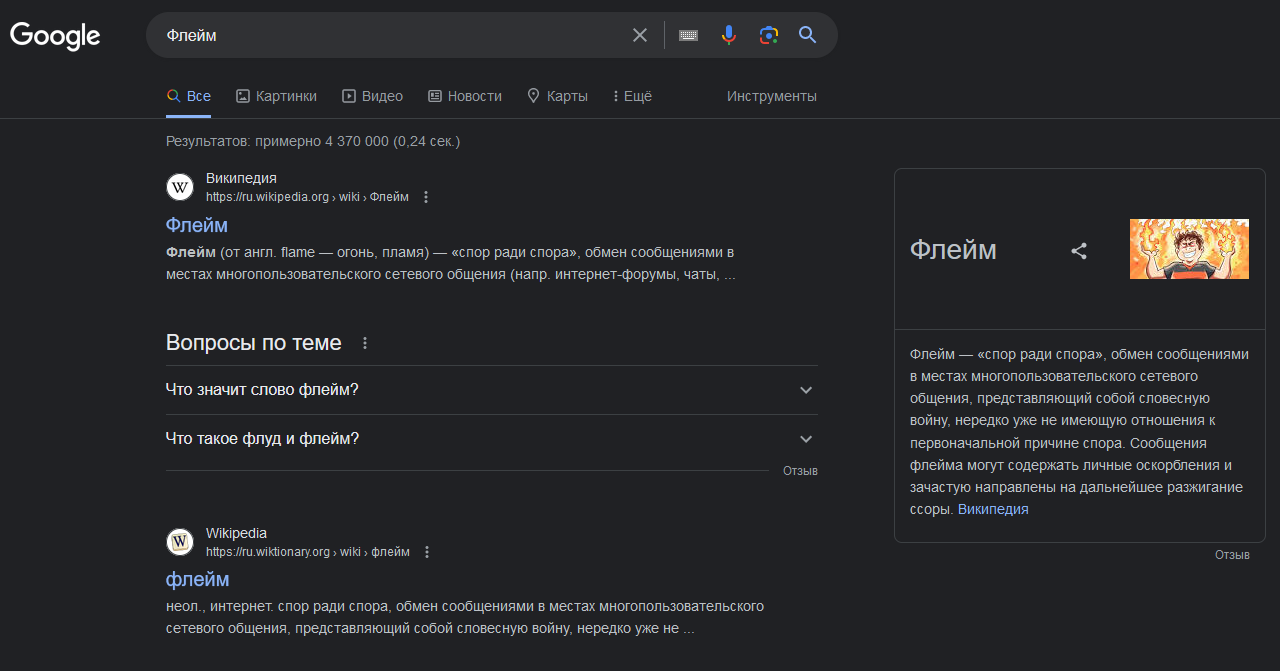Viewport: 1280px width, 671px height.
Task: Open options dots next to wiktionary result URL
Action: point(427,552)
